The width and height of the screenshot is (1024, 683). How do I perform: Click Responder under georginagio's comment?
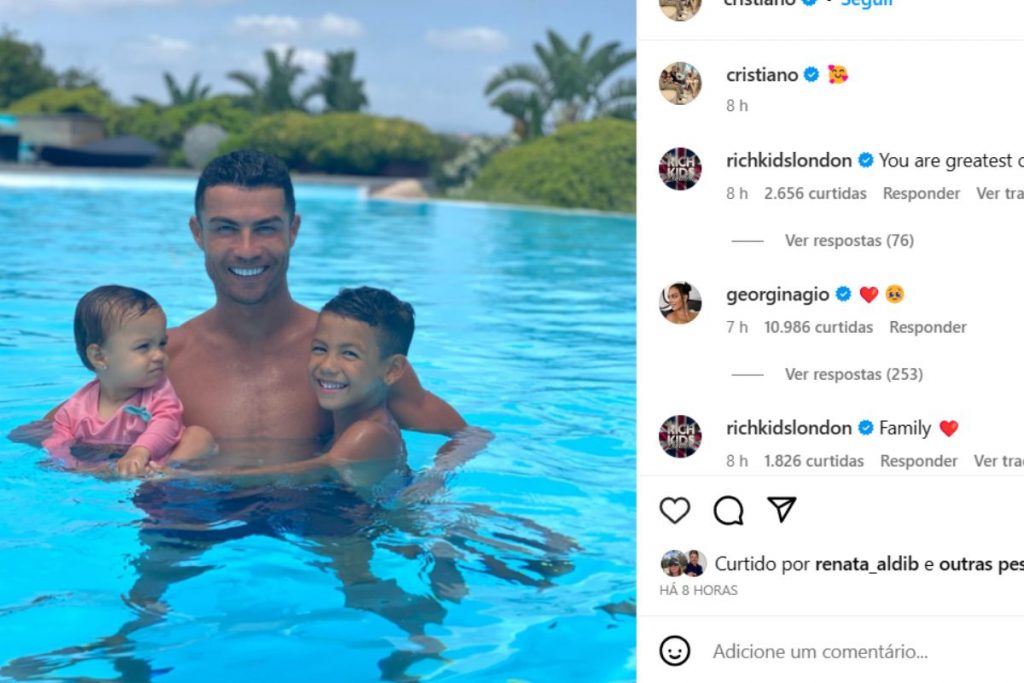click(927, 327)
